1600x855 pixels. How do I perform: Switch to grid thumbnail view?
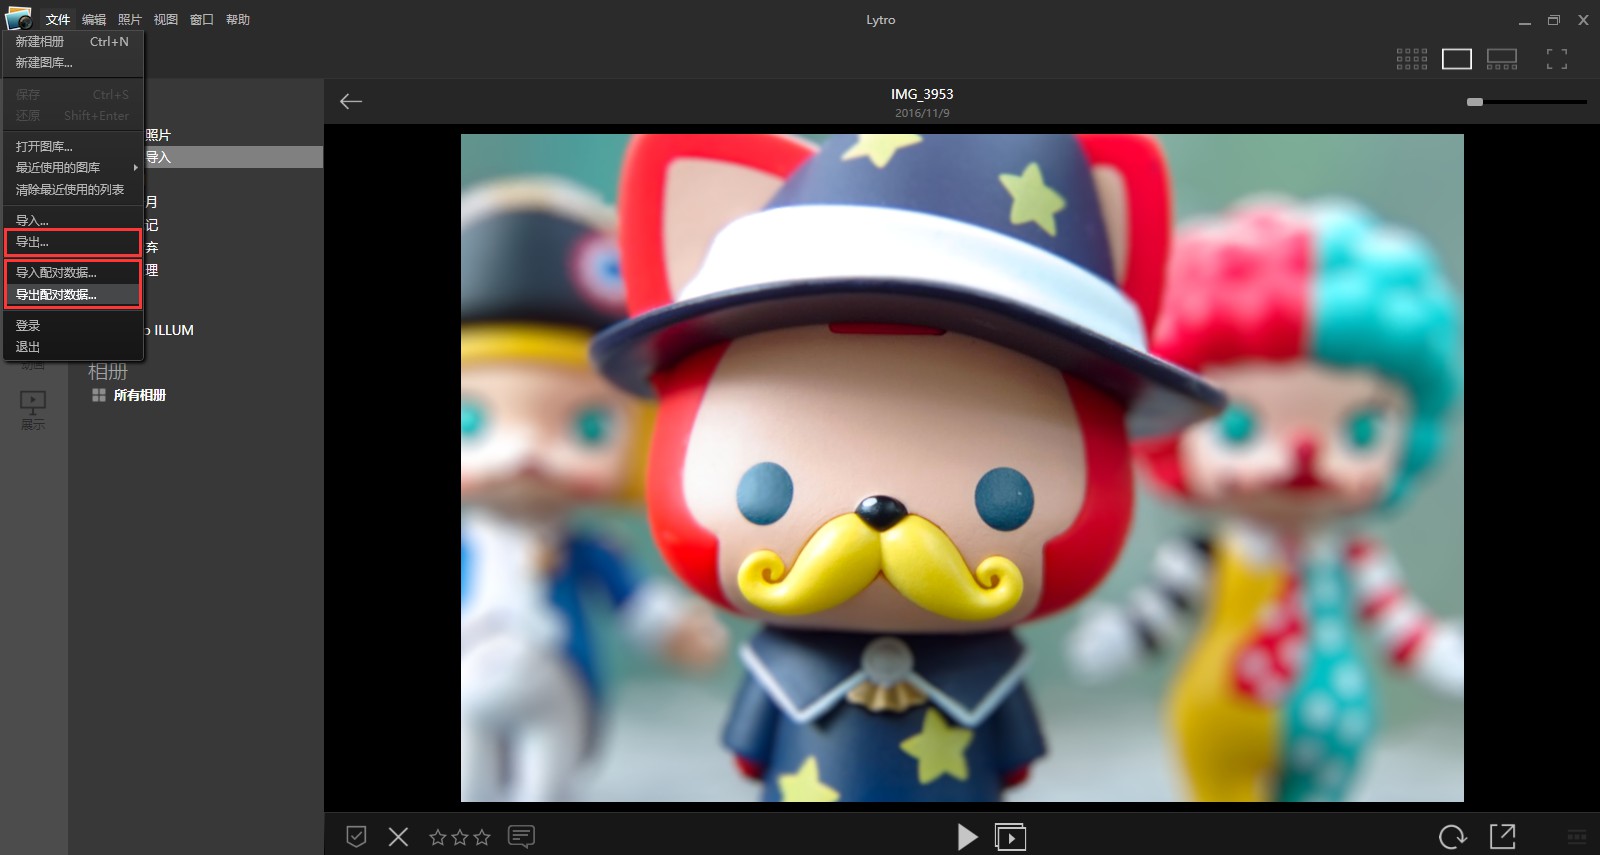tap(1411, 59)
